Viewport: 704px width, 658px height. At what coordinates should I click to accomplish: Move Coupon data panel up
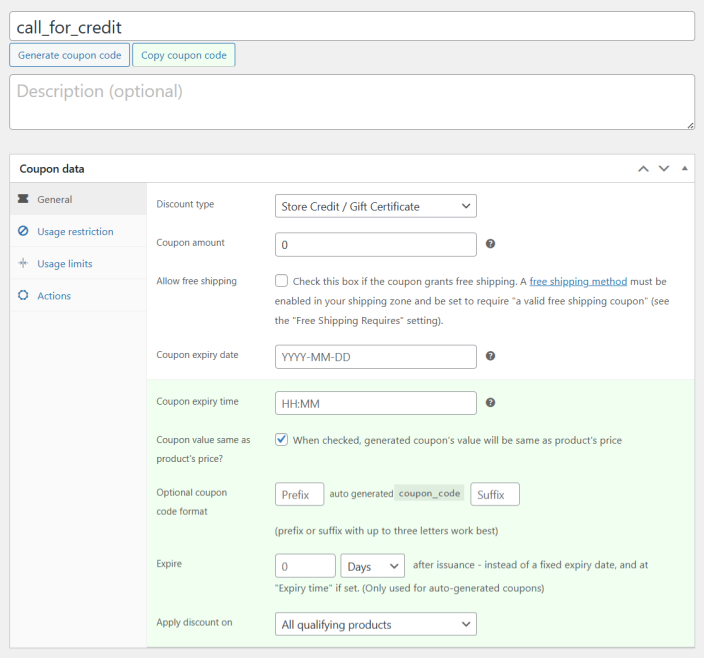pyautogui.click(x=644, y=169)
